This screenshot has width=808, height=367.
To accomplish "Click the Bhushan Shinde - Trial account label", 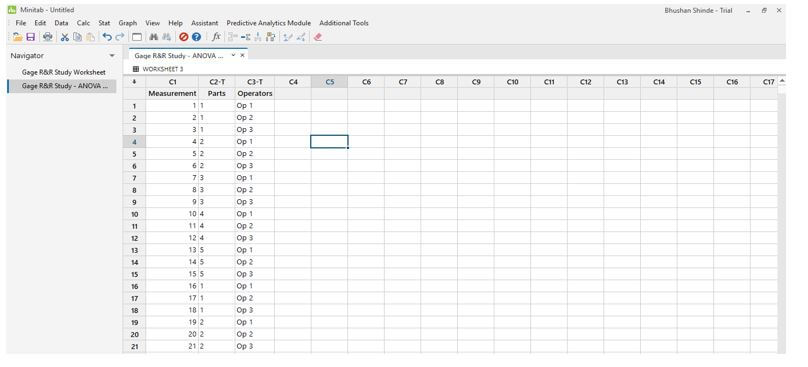I will [698, 10].
